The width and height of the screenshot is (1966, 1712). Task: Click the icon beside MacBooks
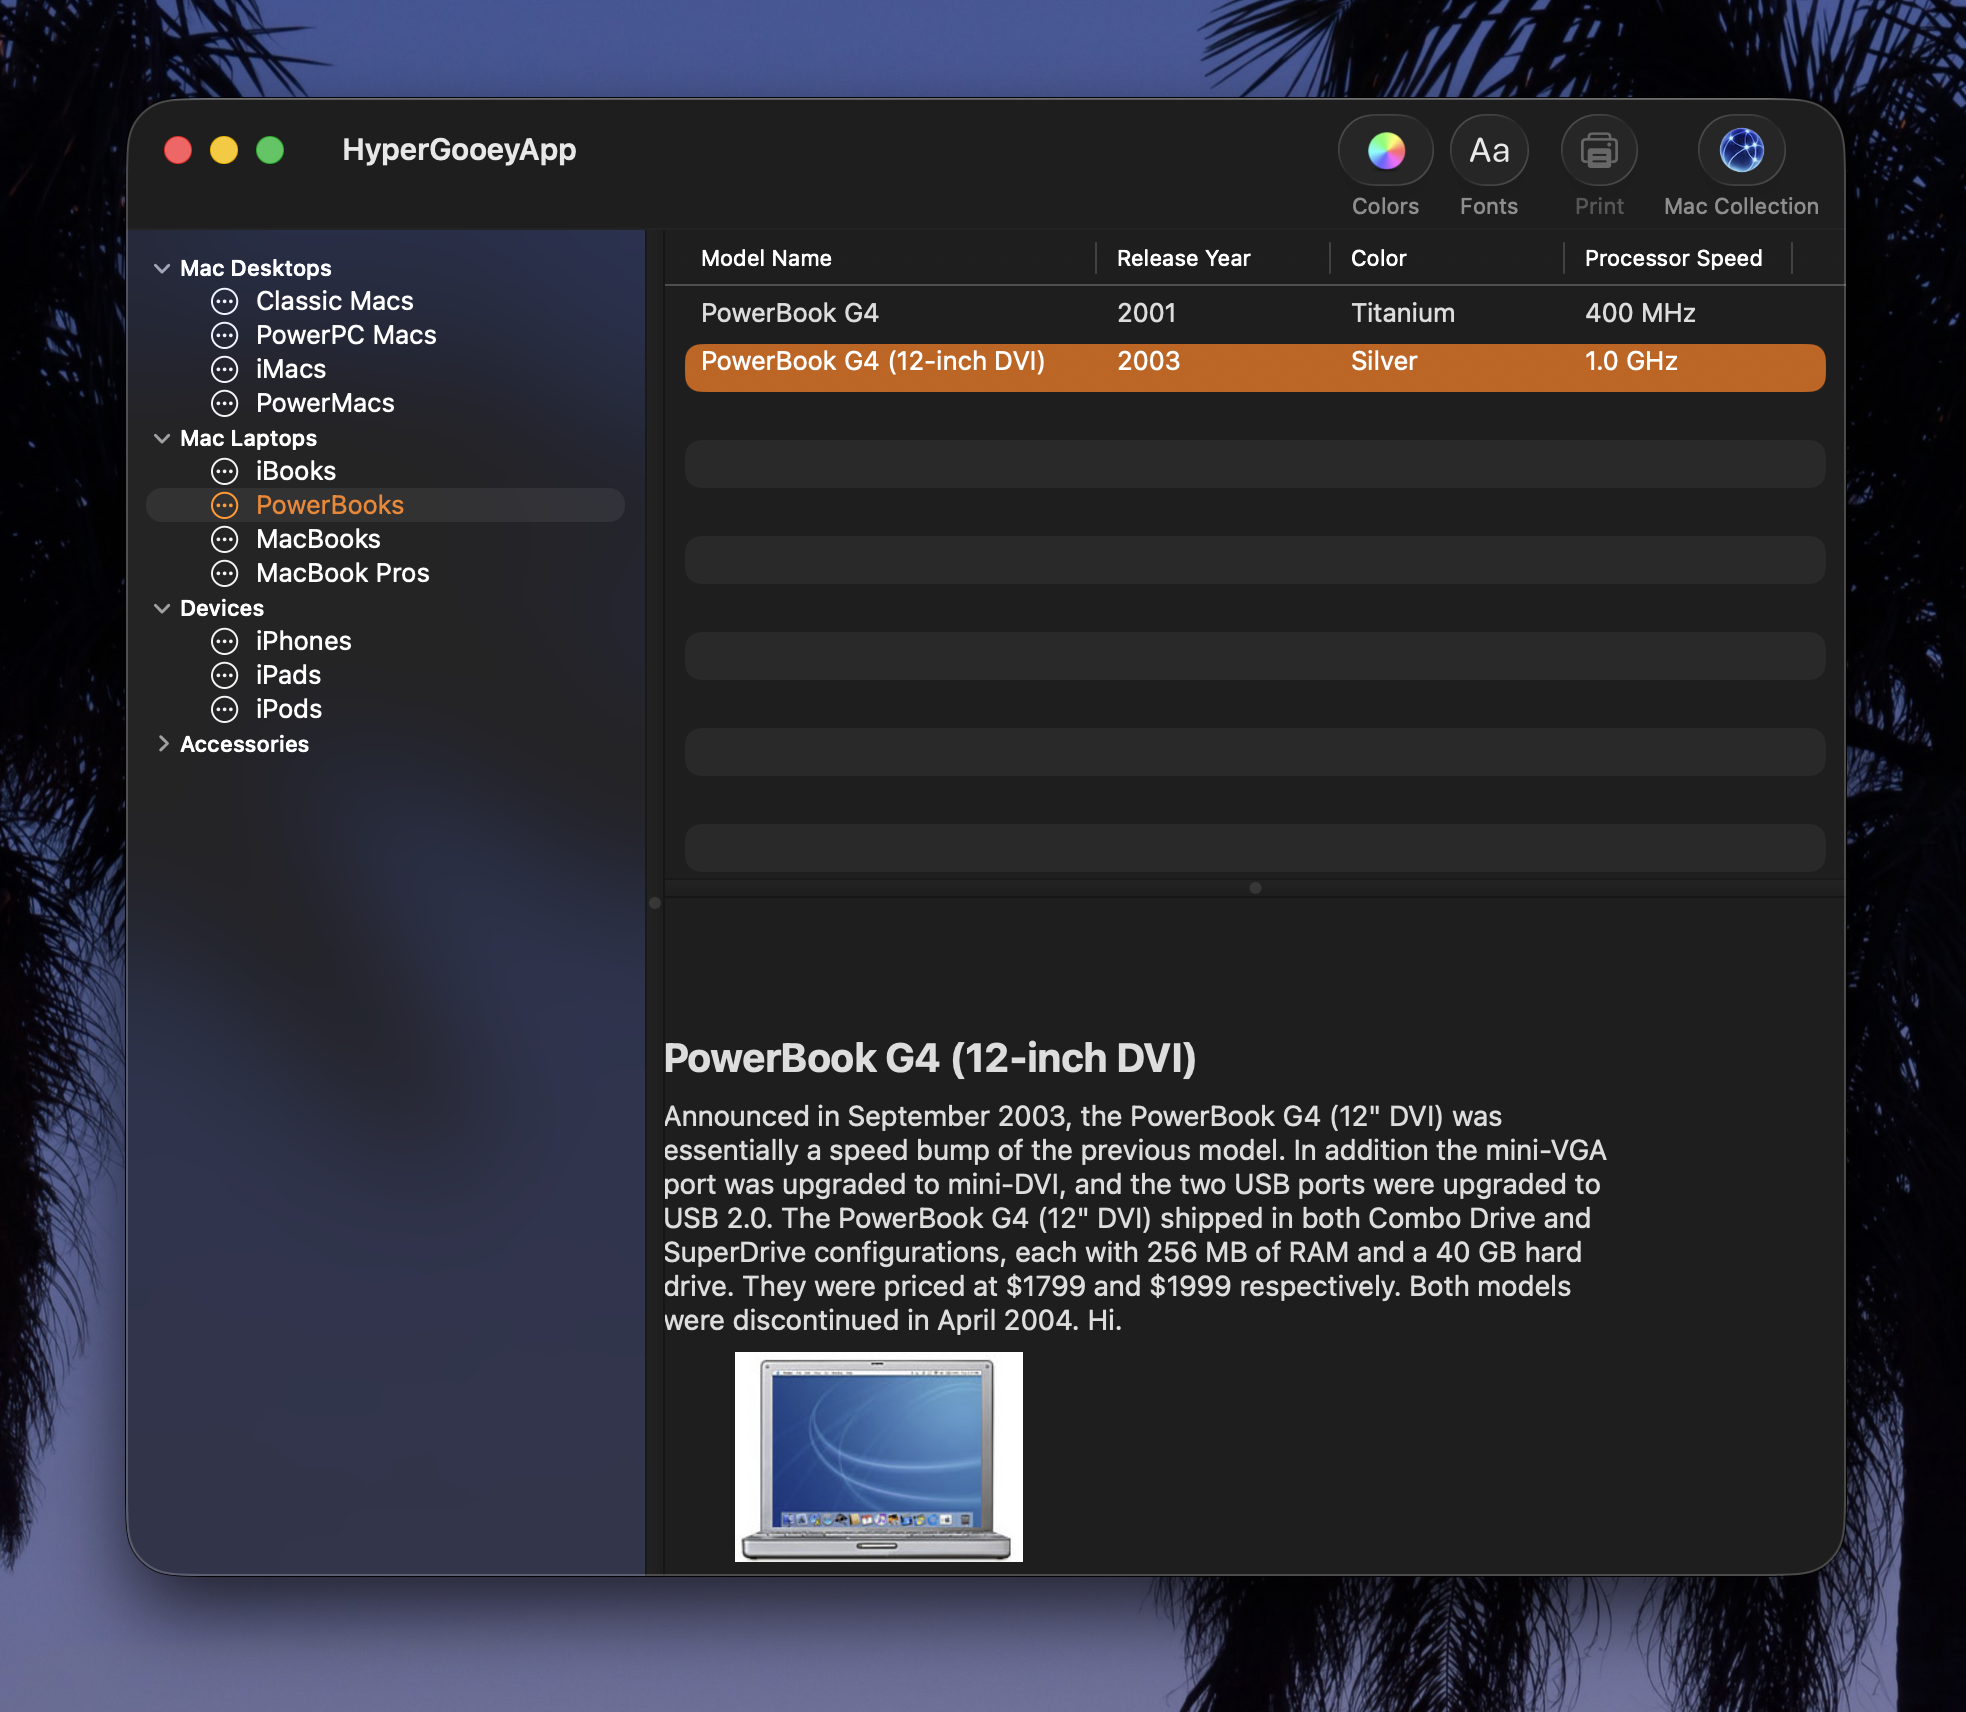(225, 539)
